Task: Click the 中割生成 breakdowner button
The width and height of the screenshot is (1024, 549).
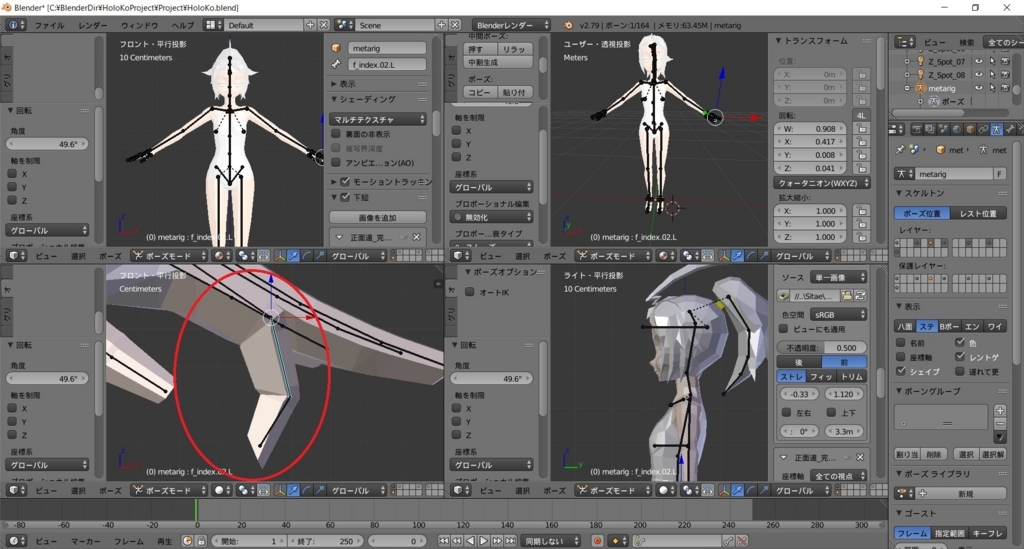Action: 498,63
